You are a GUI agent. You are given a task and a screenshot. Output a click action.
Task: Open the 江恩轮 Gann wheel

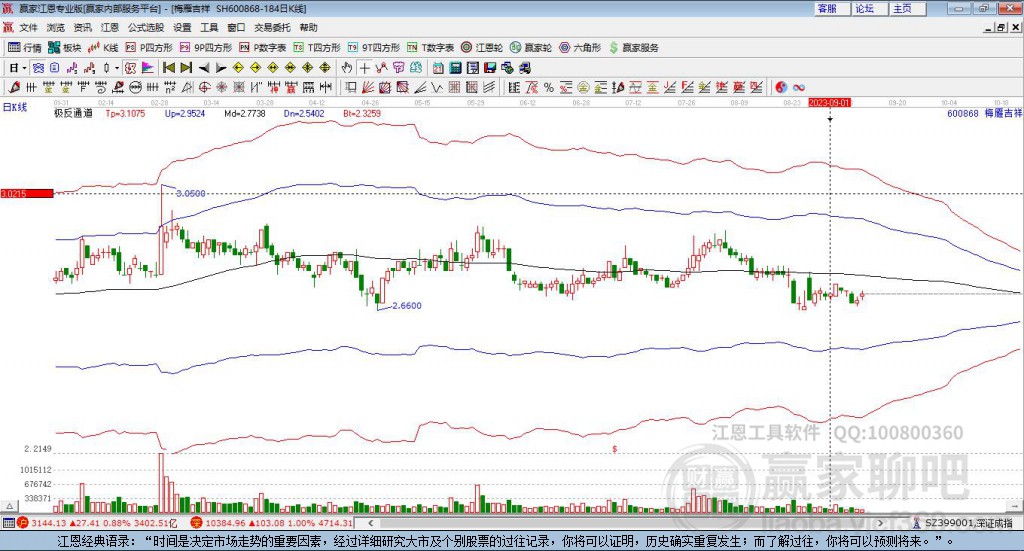point(482,48)
